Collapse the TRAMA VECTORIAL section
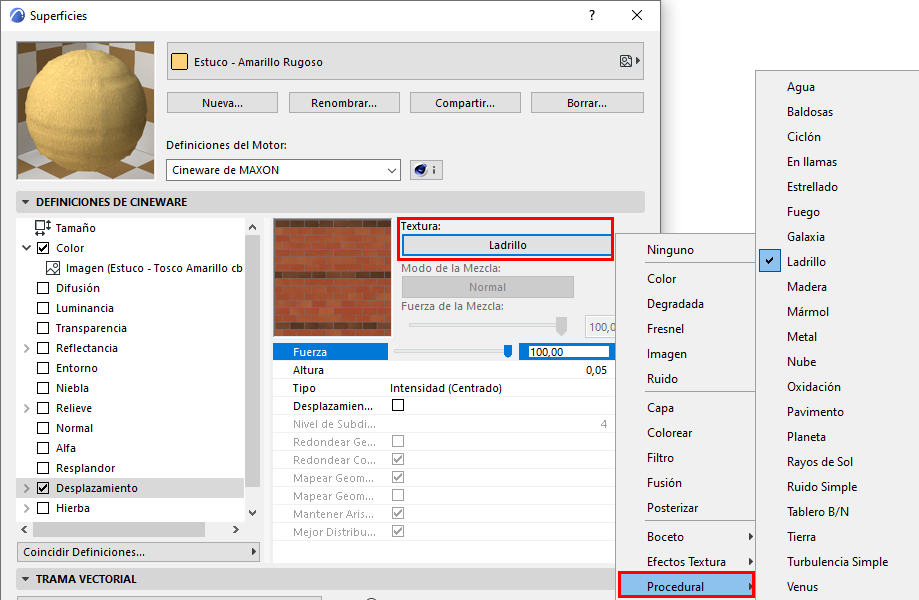 click(25, 579)
